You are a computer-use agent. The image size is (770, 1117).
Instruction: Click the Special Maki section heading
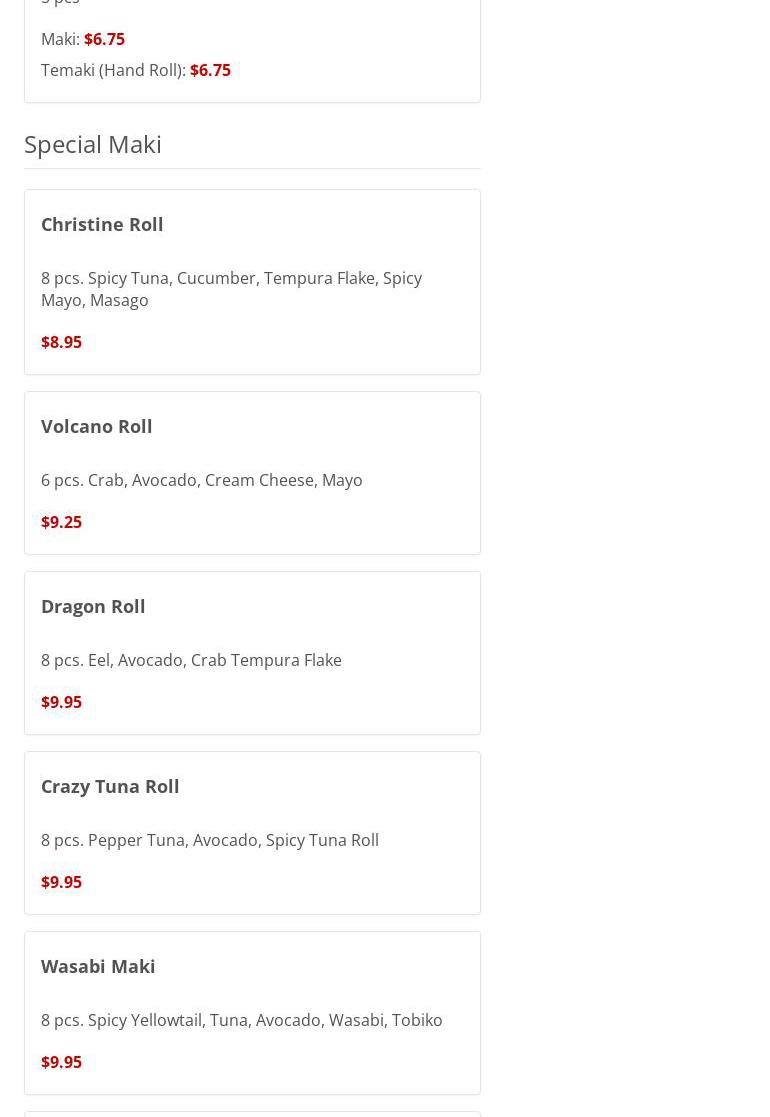93,144
